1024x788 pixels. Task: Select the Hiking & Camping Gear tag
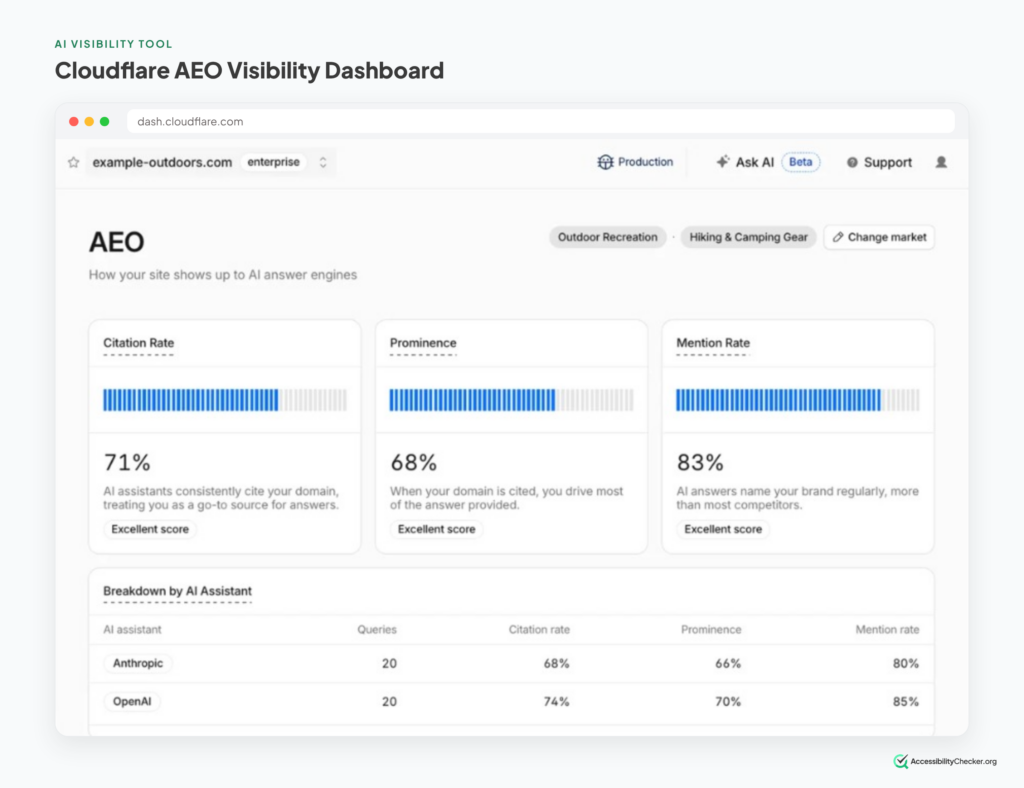click(x=748, y=237)
